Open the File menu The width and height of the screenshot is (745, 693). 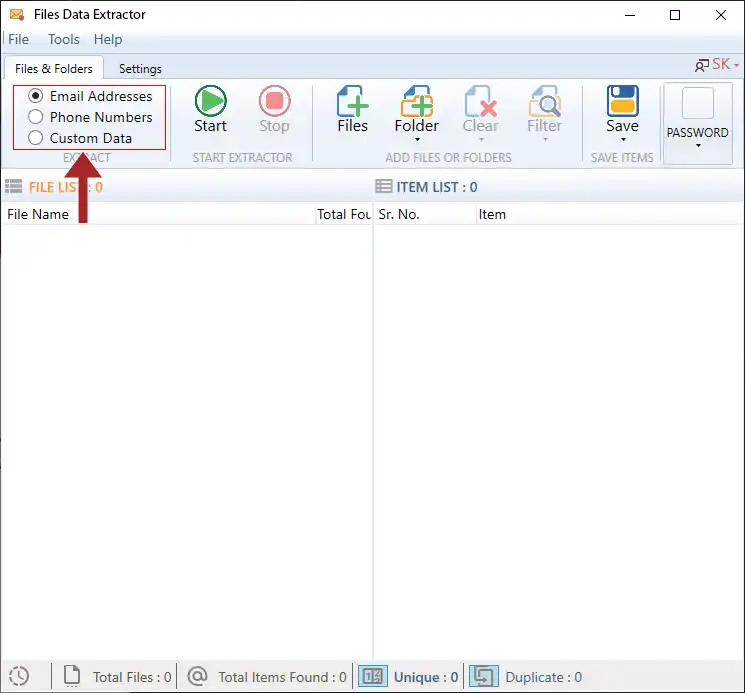click(19, 39)
